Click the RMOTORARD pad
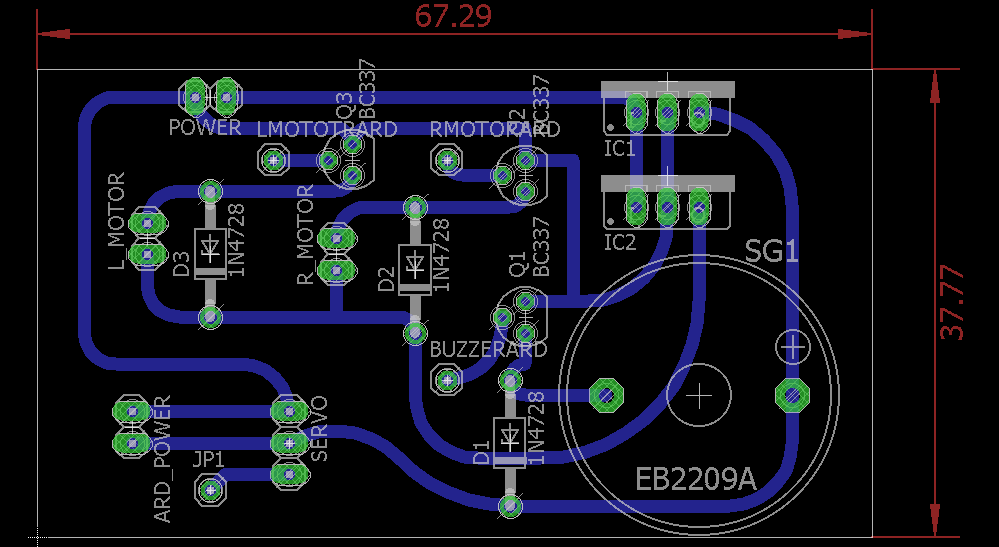 click(x=447, y=159)
